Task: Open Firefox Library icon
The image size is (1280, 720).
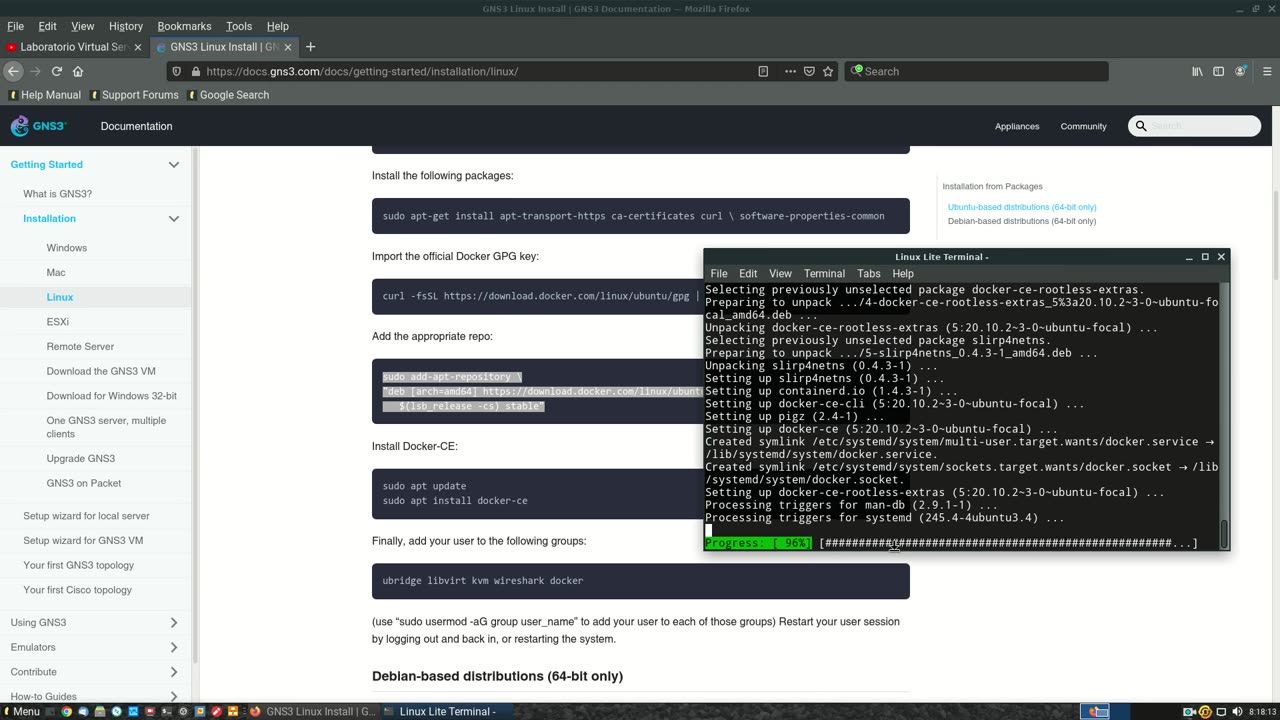Action: click(1197, 71)
